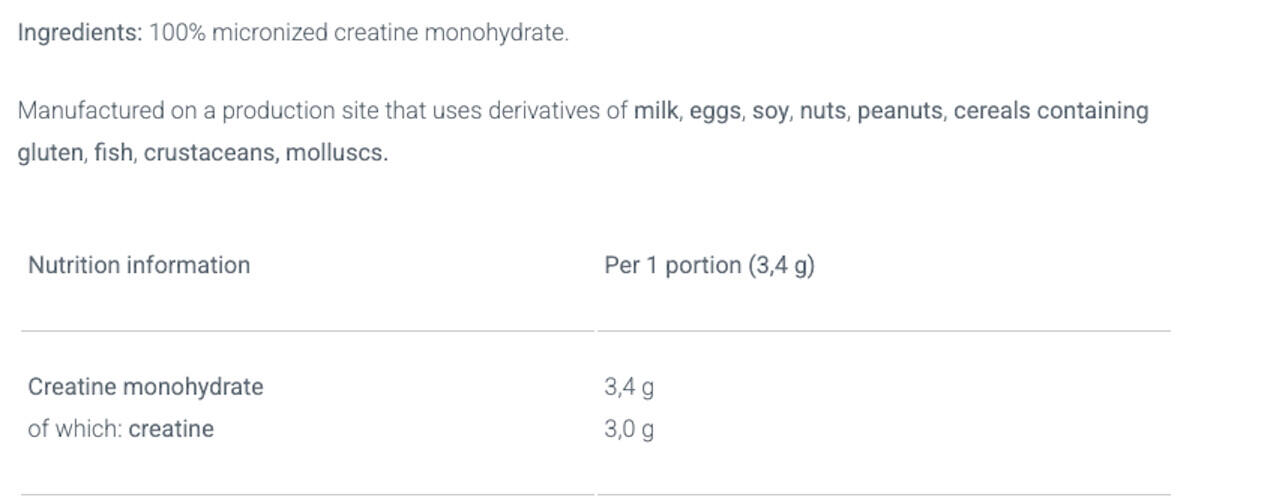1282x500 pixels.
Task: Click the bold word 'crustaceans'
Action: tap(209, 154)
